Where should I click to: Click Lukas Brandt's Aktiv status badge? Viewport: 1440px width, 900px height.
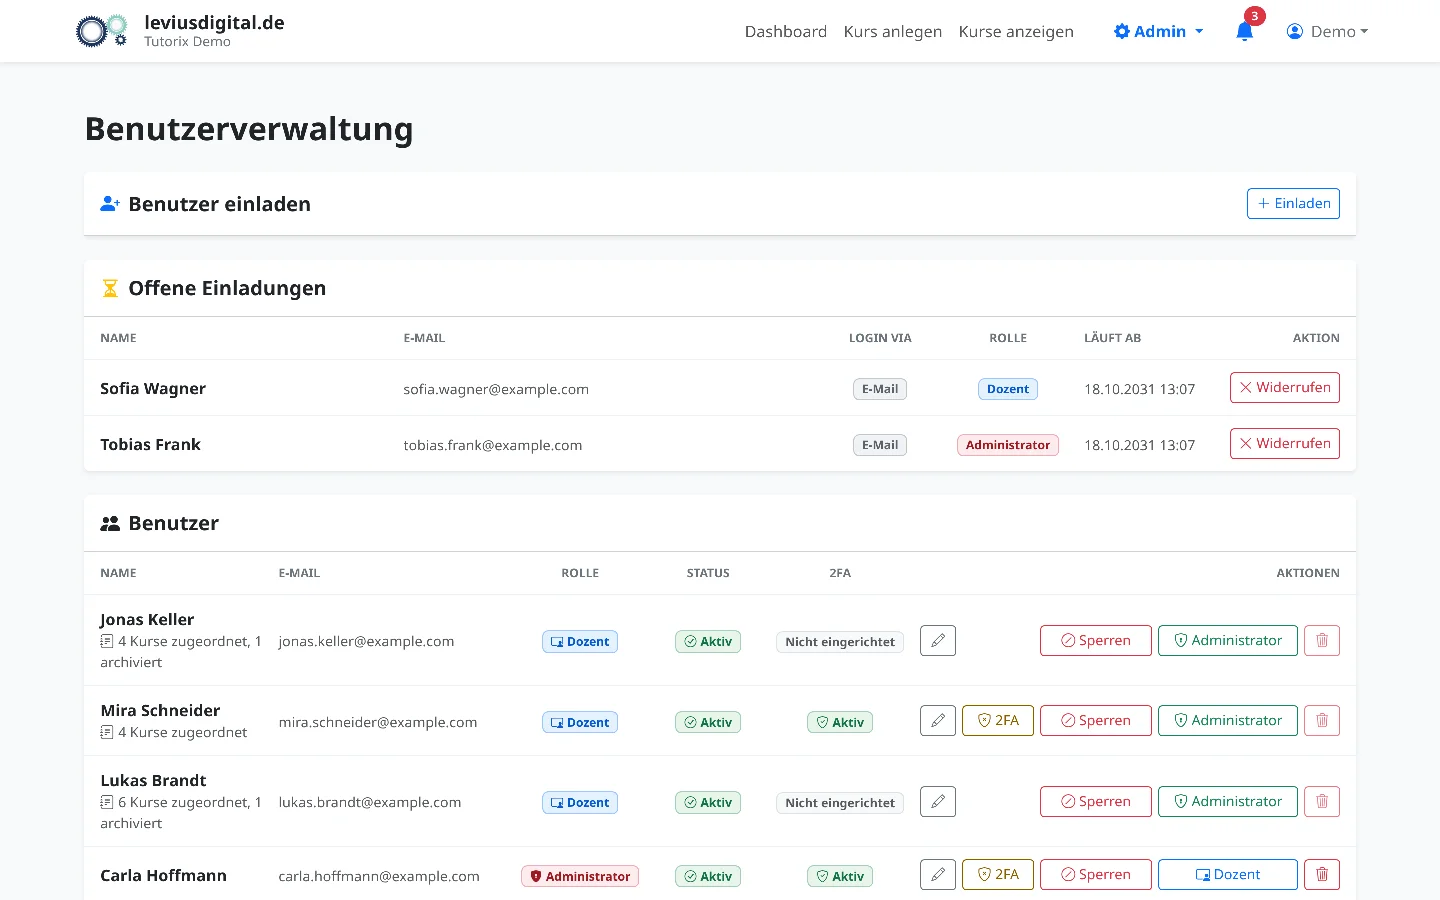pyautogui.click(x=708, y=802)
